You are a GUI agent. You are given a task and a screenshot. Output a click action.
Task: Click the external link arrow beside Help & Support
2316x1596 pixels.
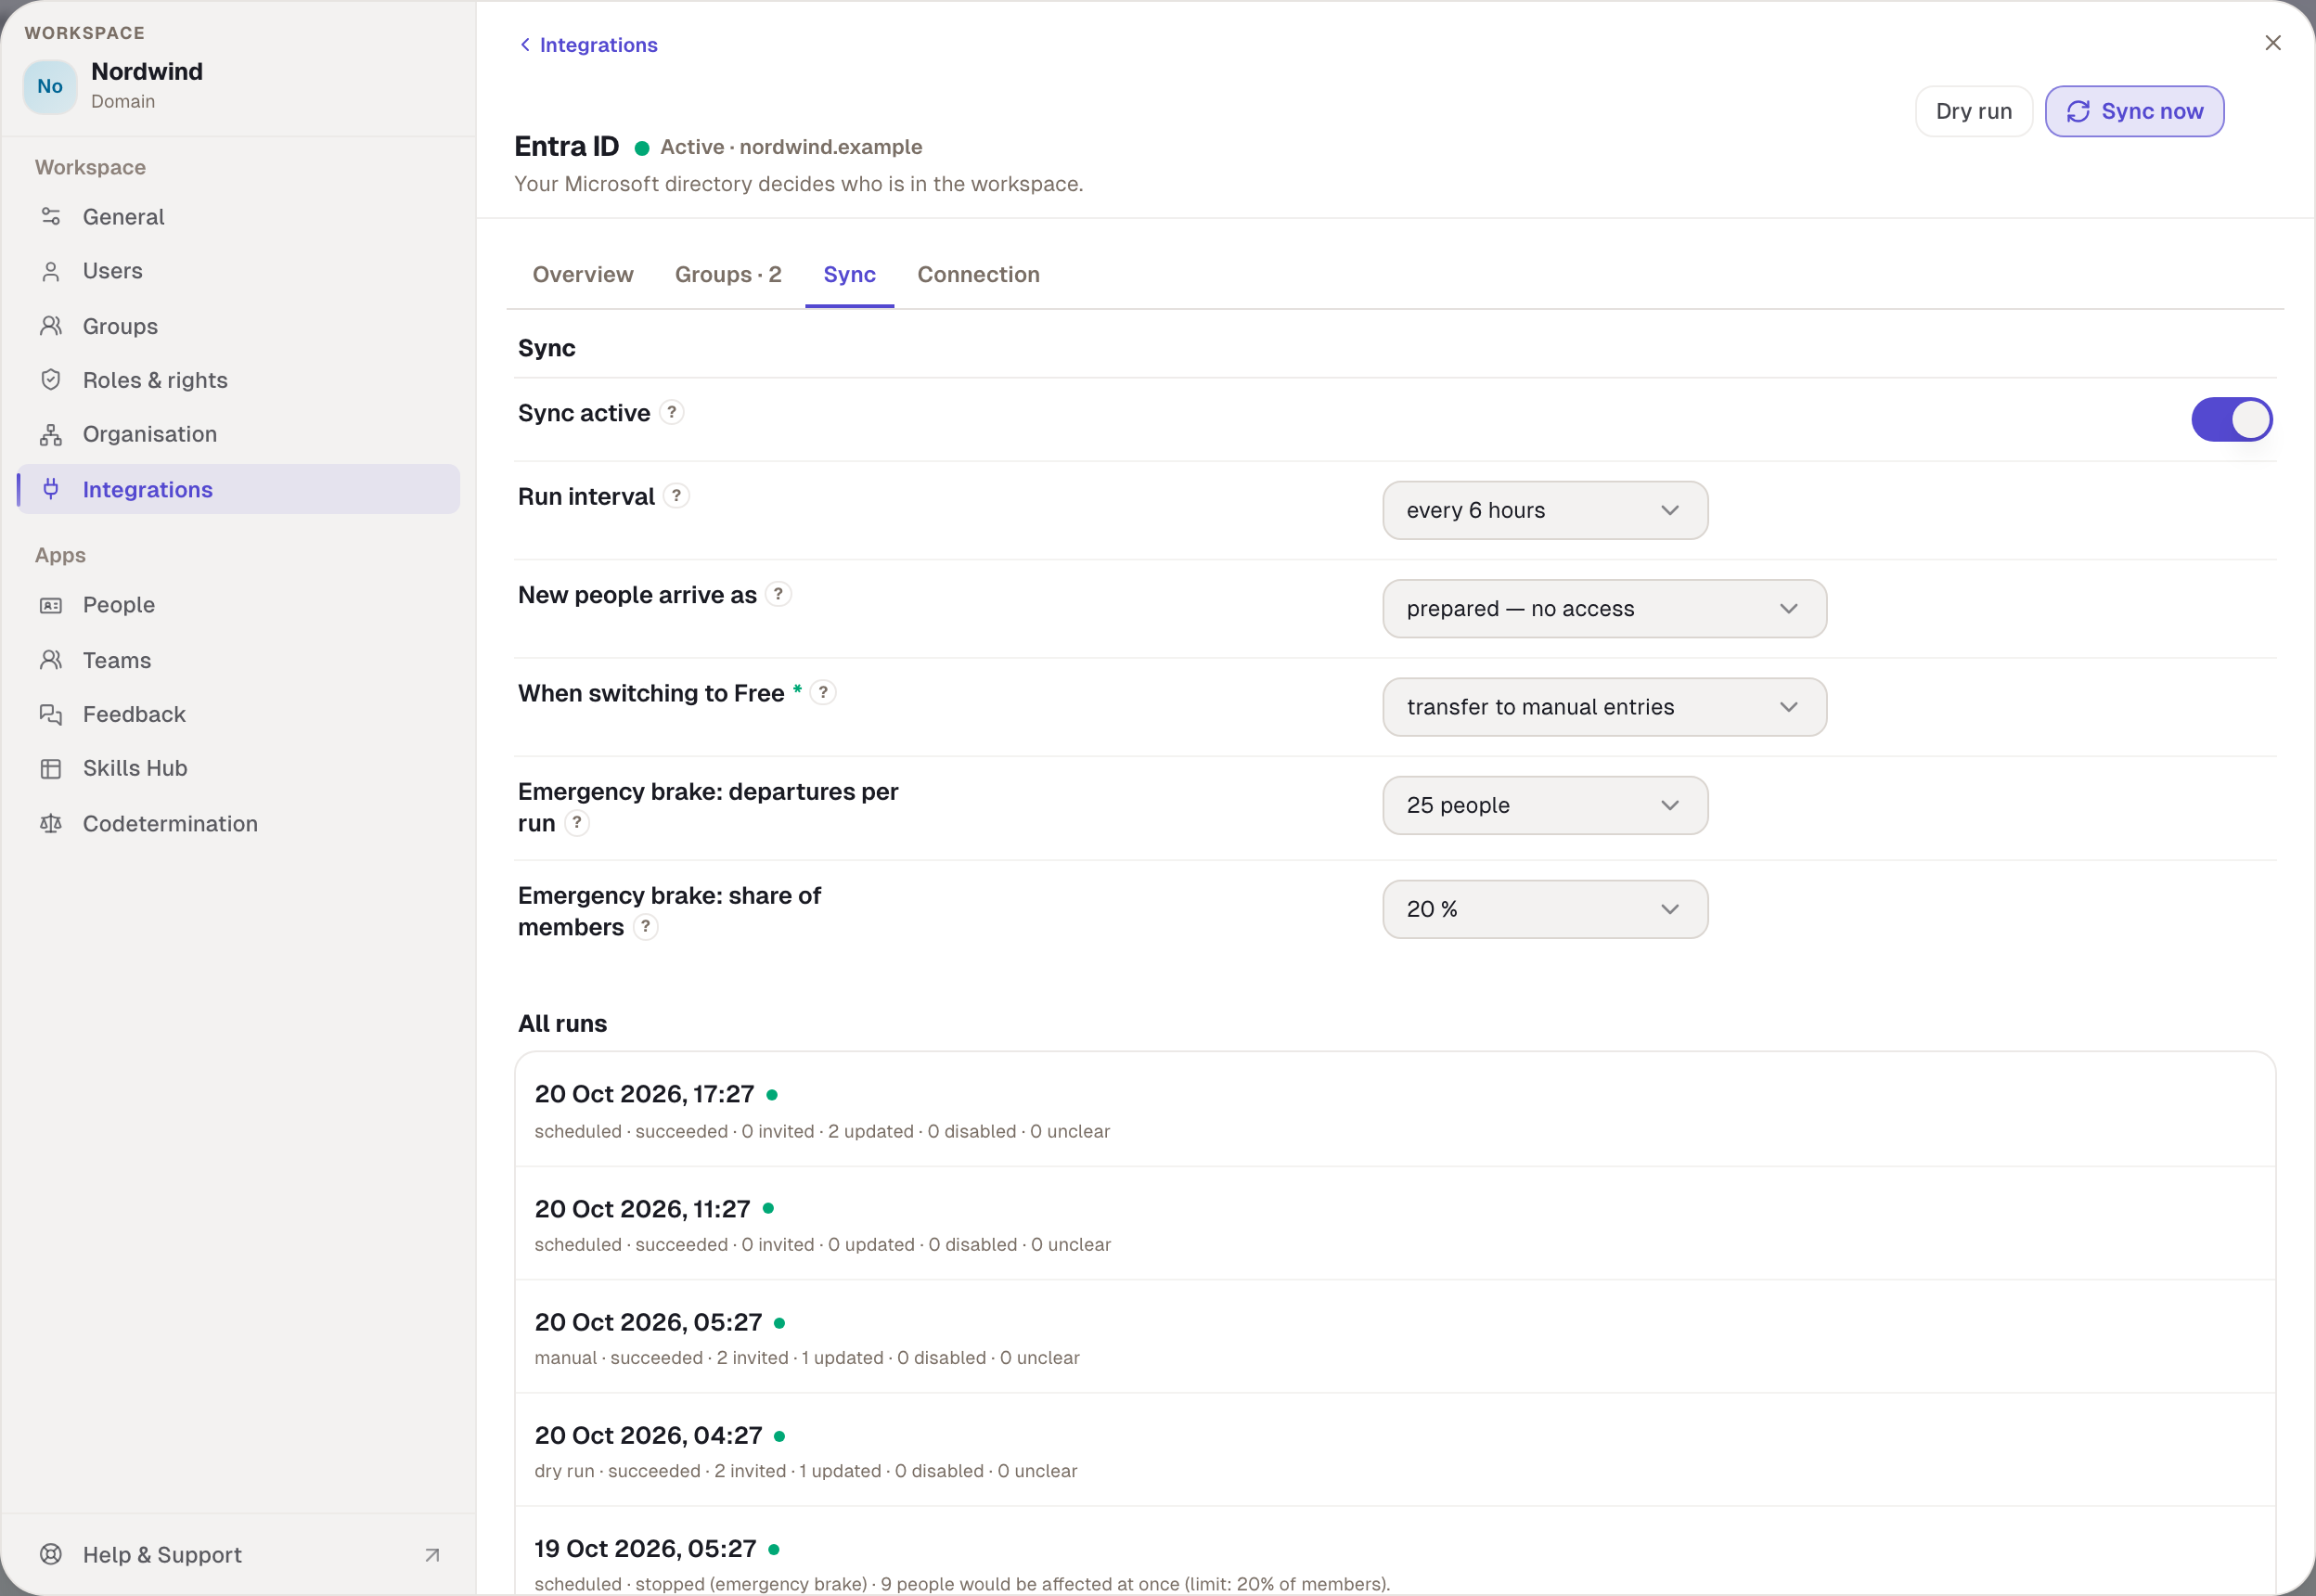(432, 1555)
